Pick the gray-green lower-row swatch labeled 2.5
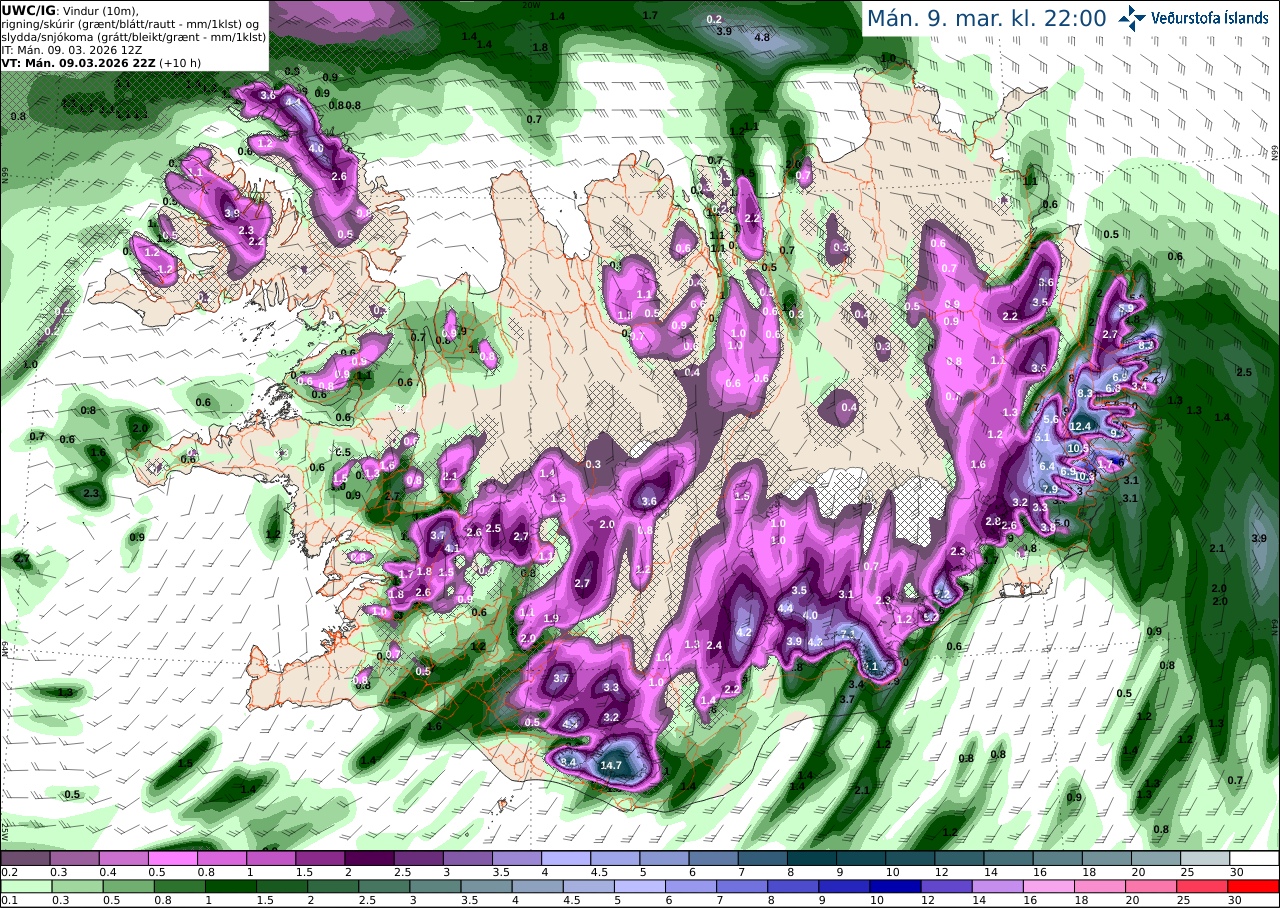 tap(384, 886)
